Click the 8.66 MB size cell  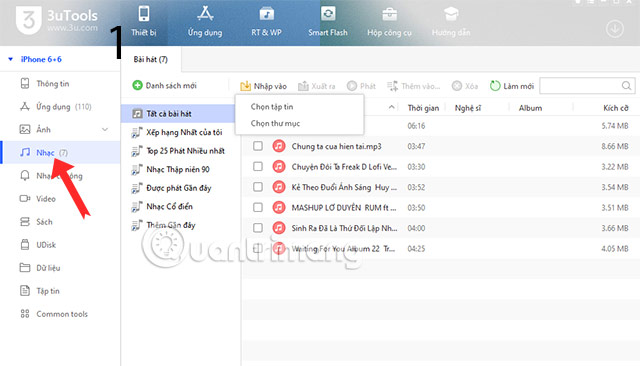615,146
